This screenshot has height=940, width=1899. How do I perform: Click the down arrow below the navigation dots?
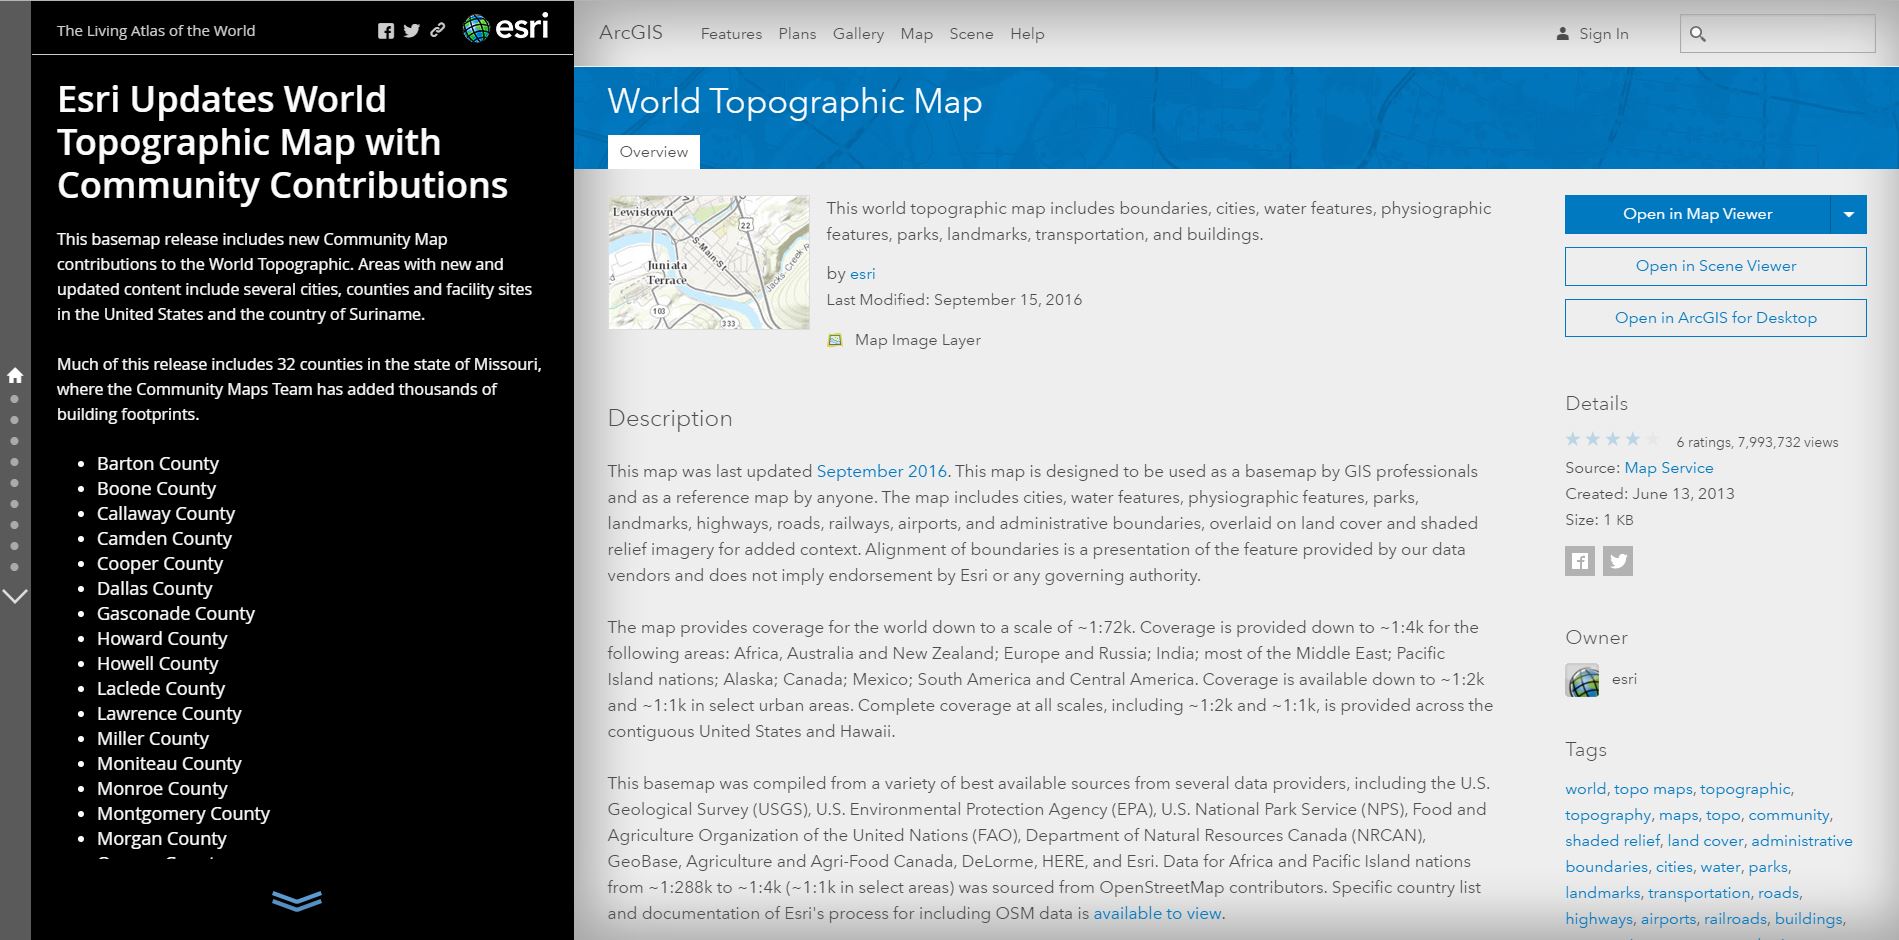(15, 596)
